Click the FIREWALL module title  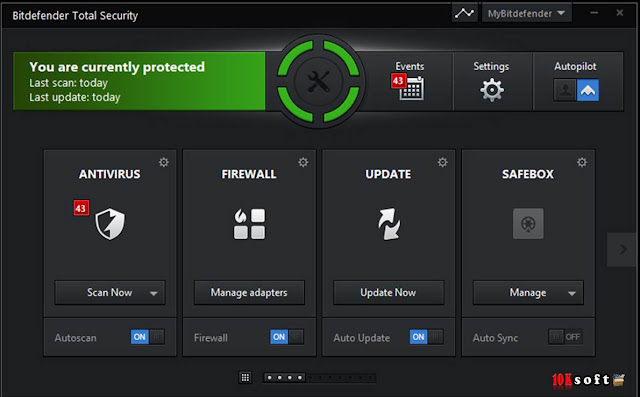249,174
